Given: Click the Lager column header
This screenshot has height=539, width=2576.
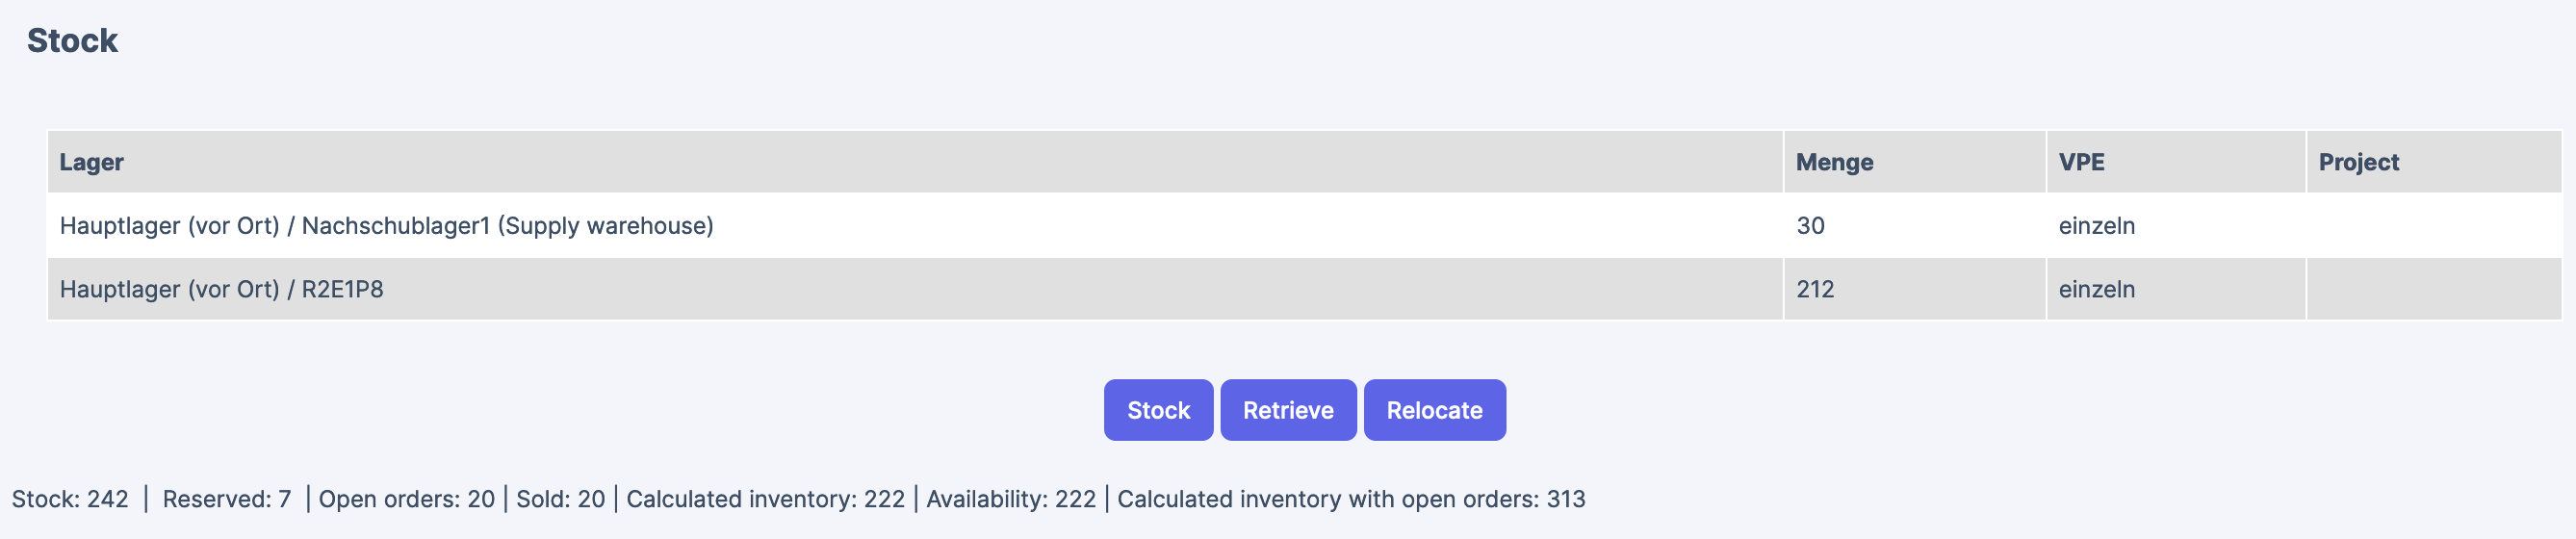Looking at the screenshot, I should coord(92,162).
